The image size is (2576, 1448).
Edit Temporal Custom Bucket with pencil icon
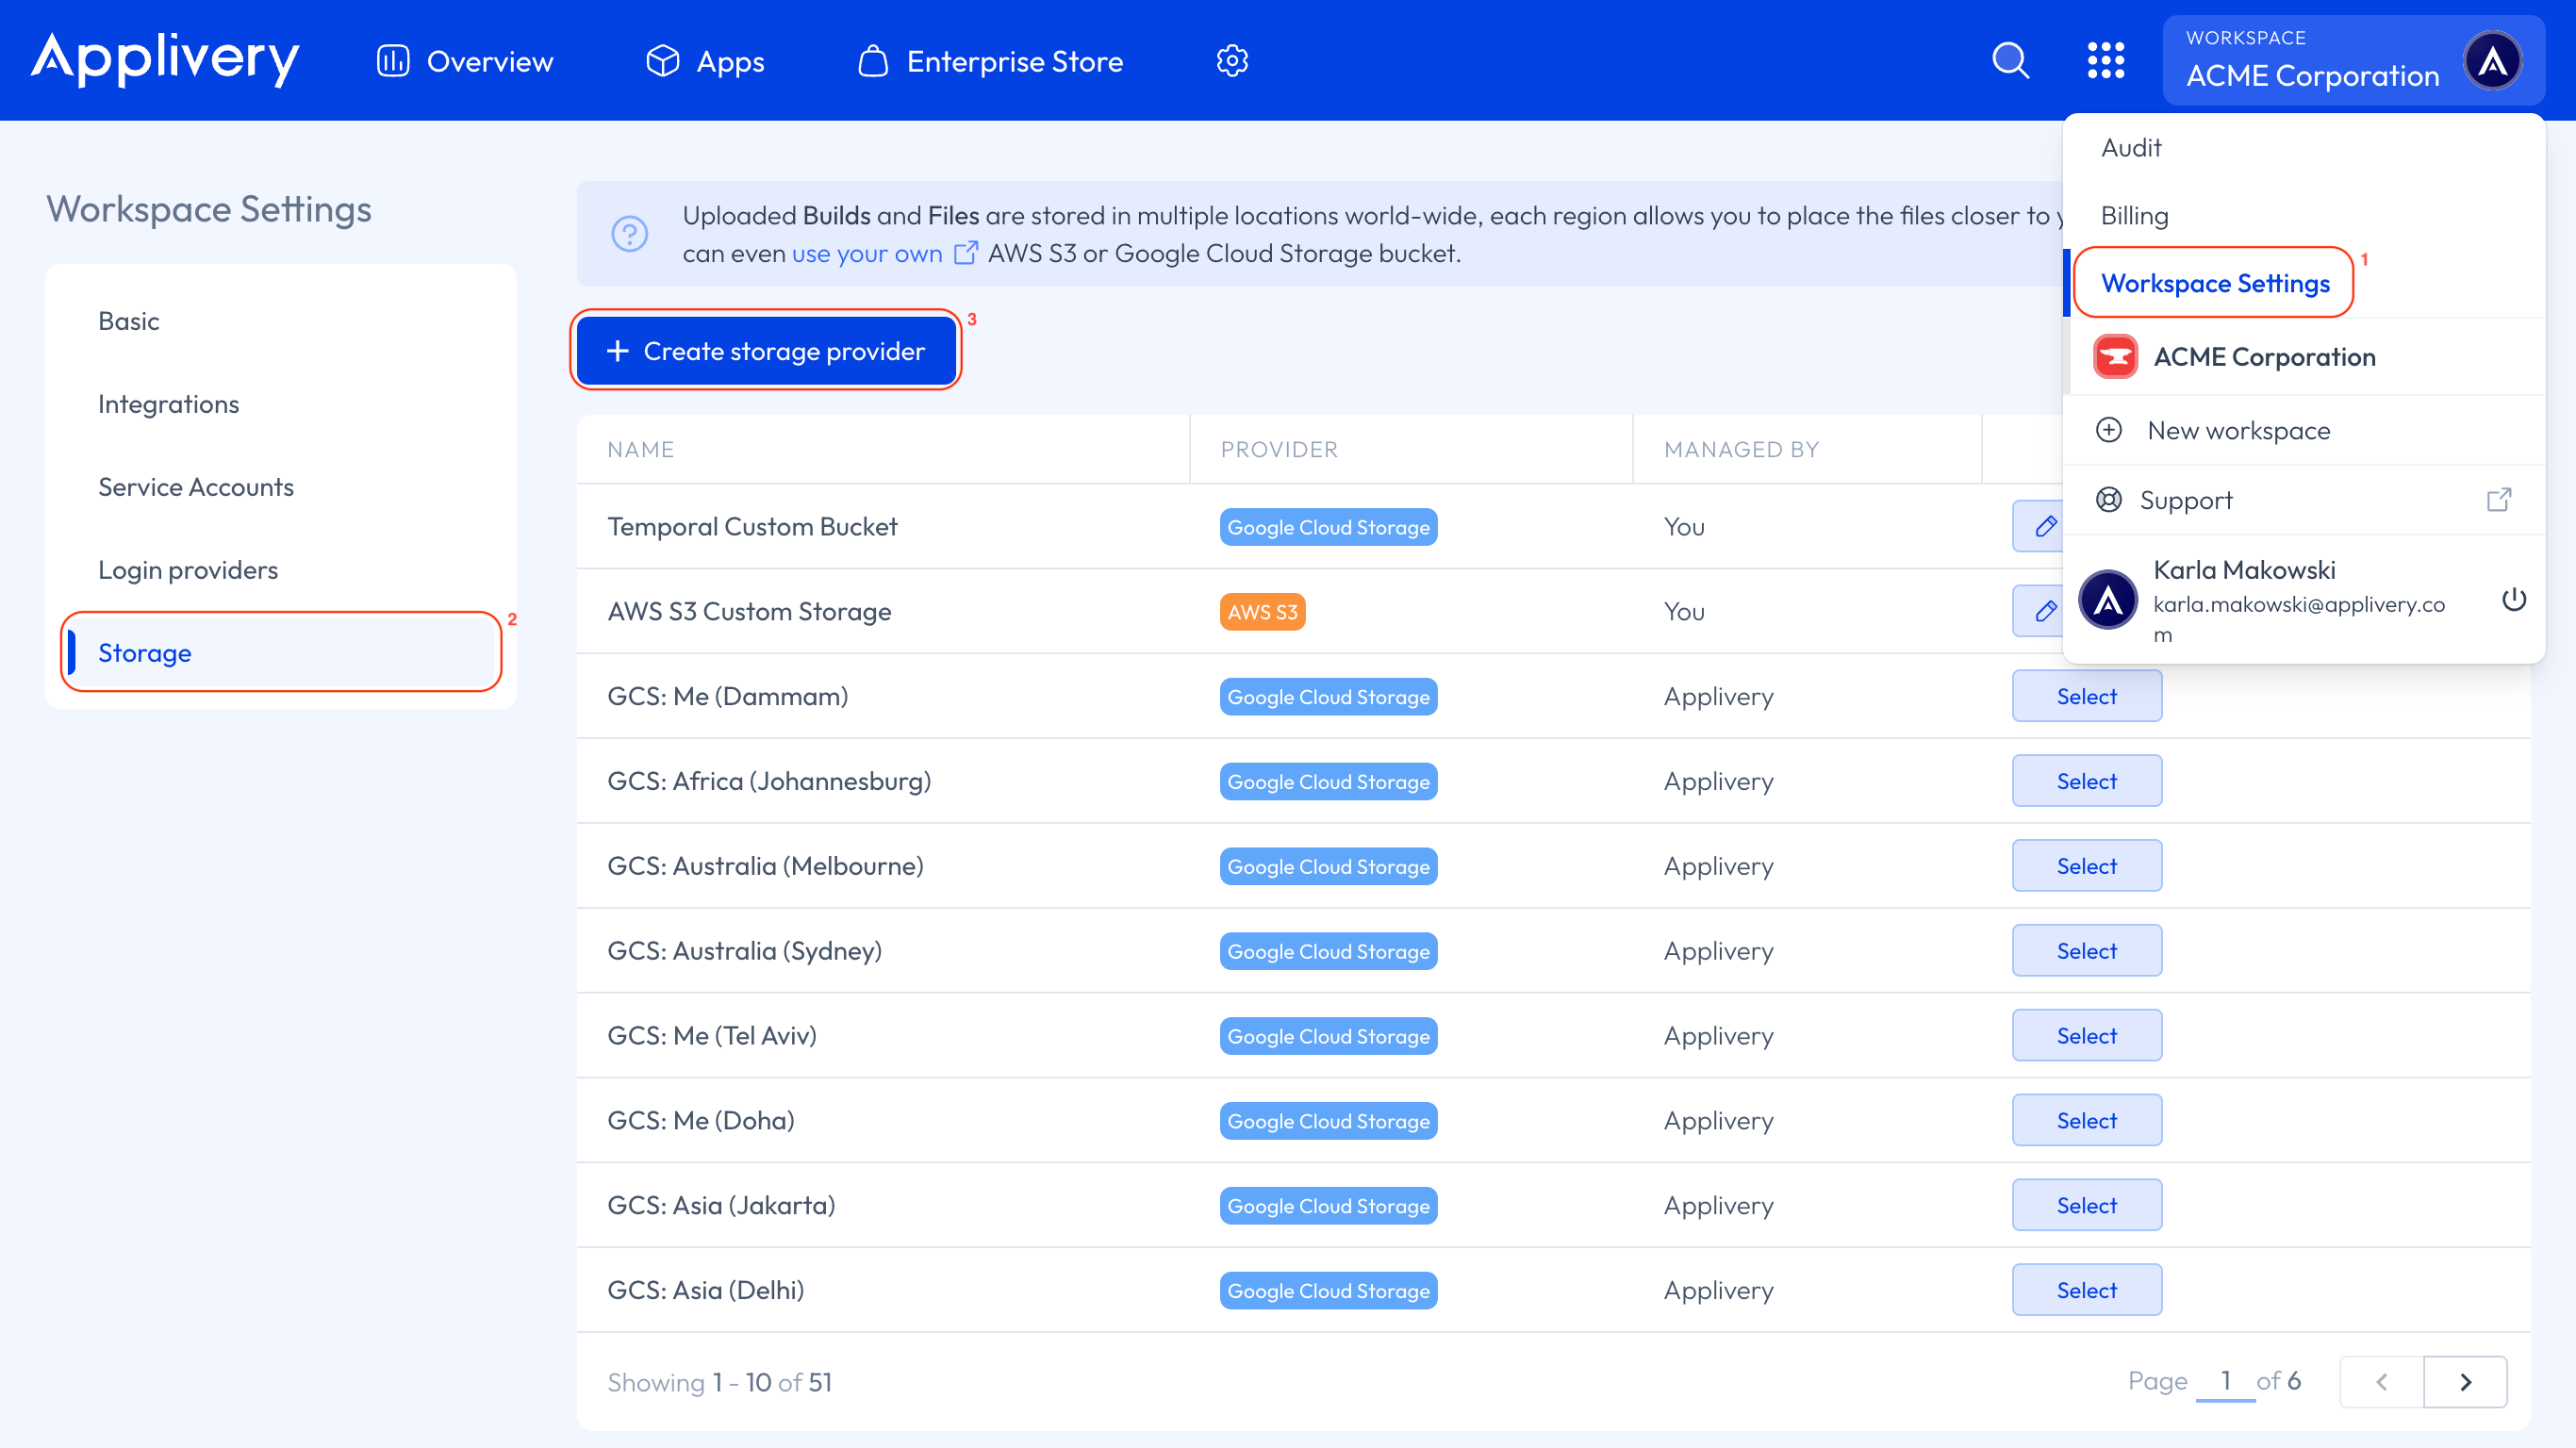(x=2045, y=526)
